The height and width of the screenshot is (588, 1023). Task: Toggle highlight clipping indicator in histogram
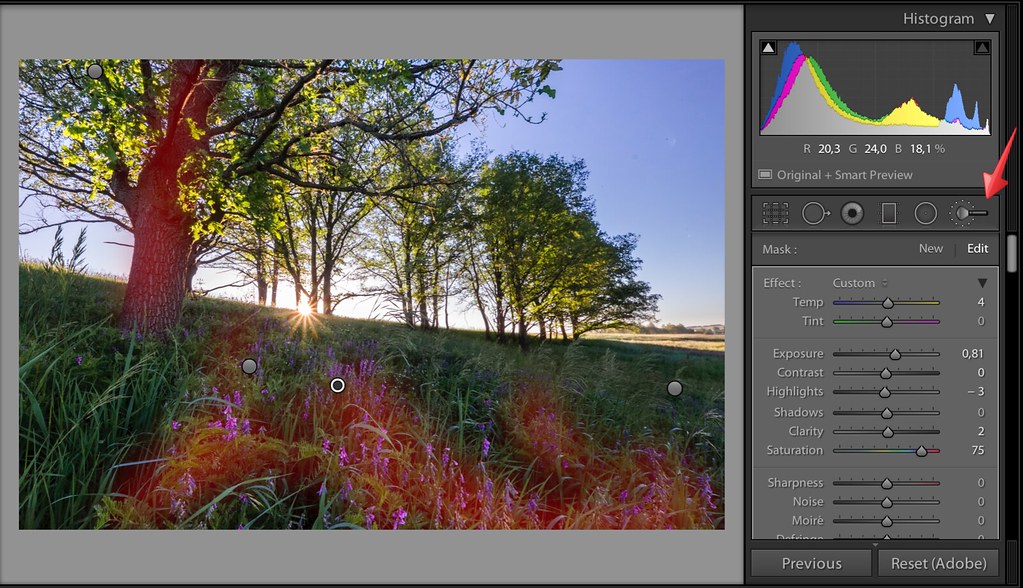point(982,48)
